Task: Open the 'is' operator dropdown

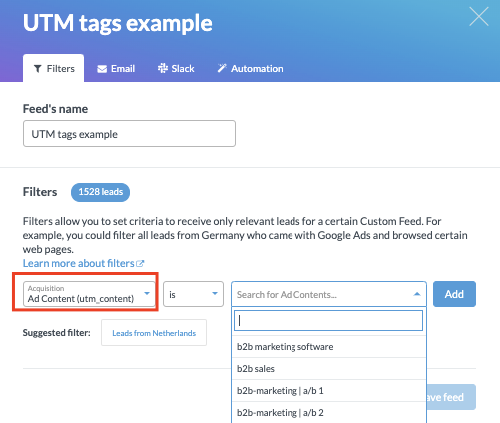Action: pyautogui.click(x=193, y=294)
